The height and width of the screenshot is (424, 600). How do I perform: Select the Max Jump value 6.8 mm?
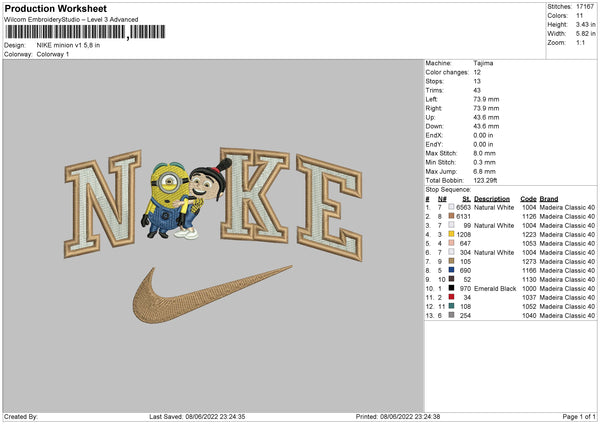click(x=484, y=171)
